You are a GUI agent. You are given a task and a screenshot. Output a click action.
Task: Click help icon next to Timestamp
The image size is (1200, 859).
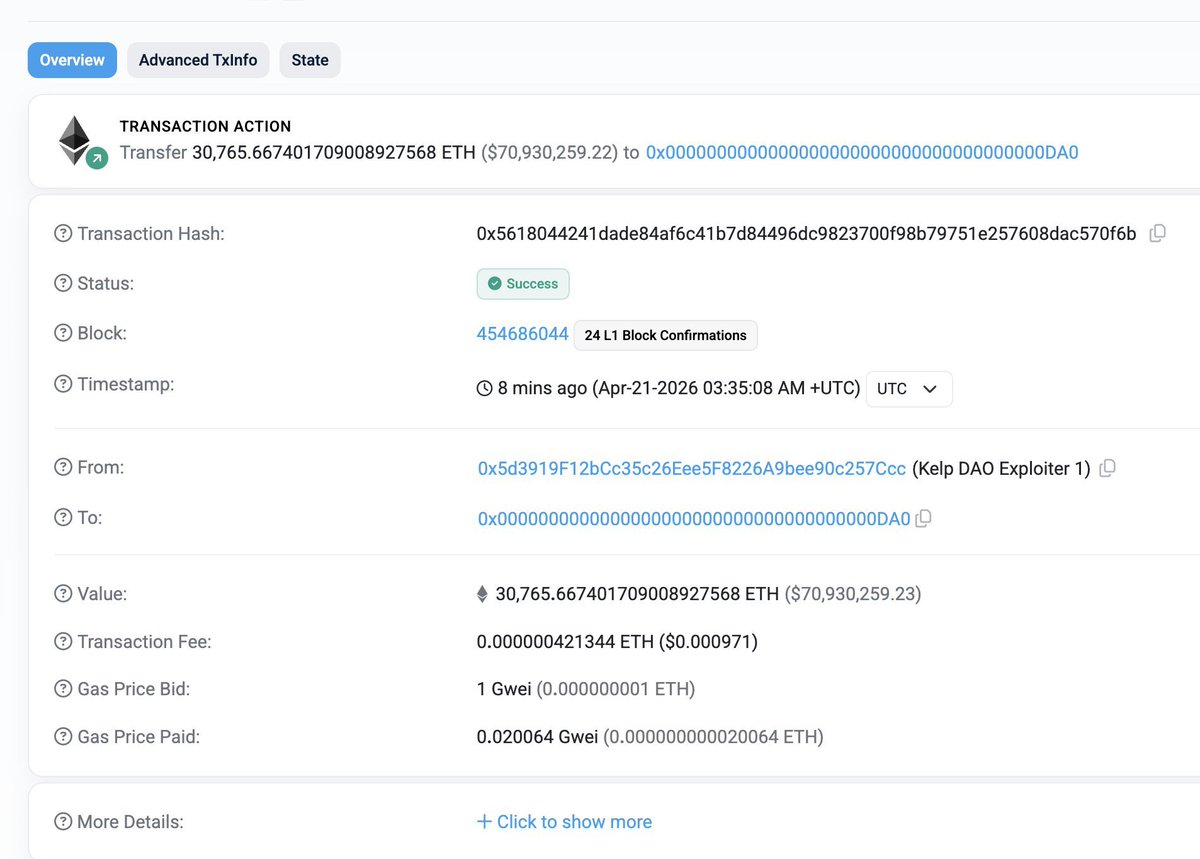(63, 384)
